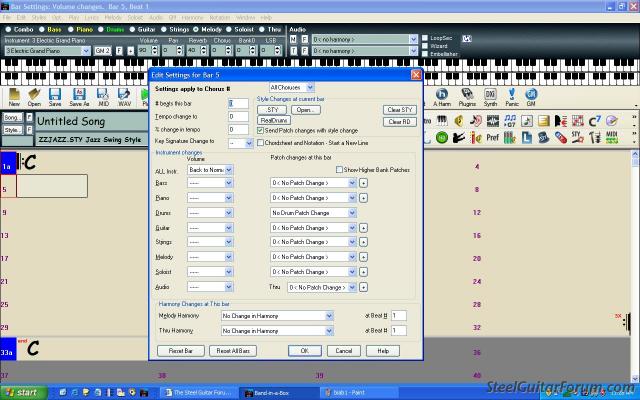The width and height of the screenshot is (640, 400).
Task: Enable Show Higher Bank Patches checkbox
Action: (x=340, y=170)
